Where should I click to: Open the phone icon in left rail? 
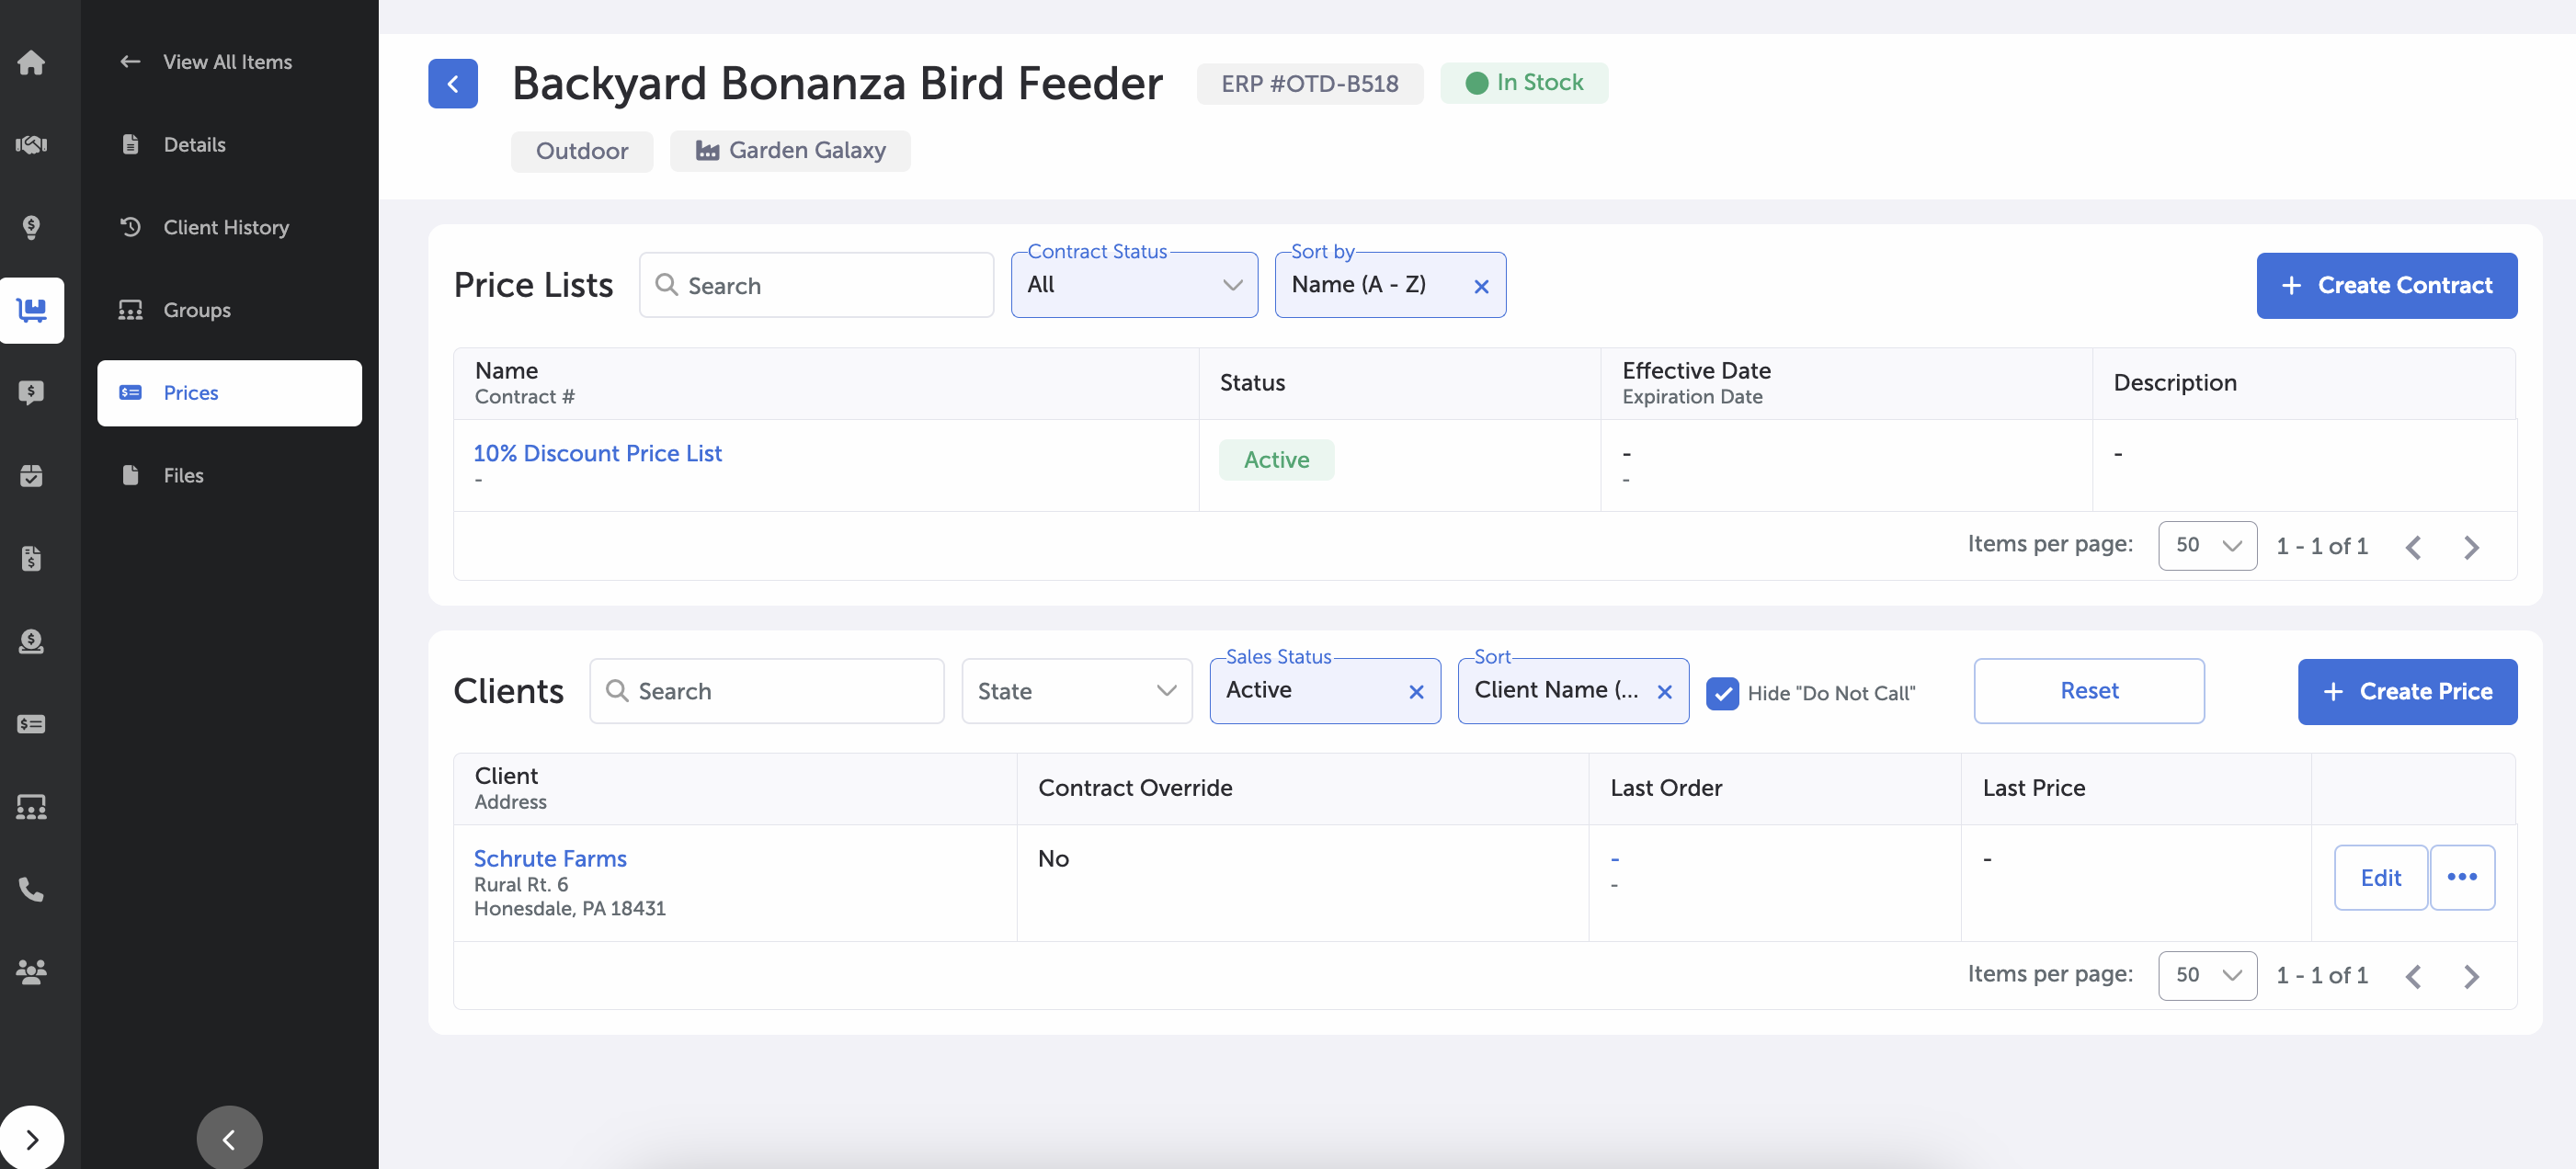click(x=31, y=889)
